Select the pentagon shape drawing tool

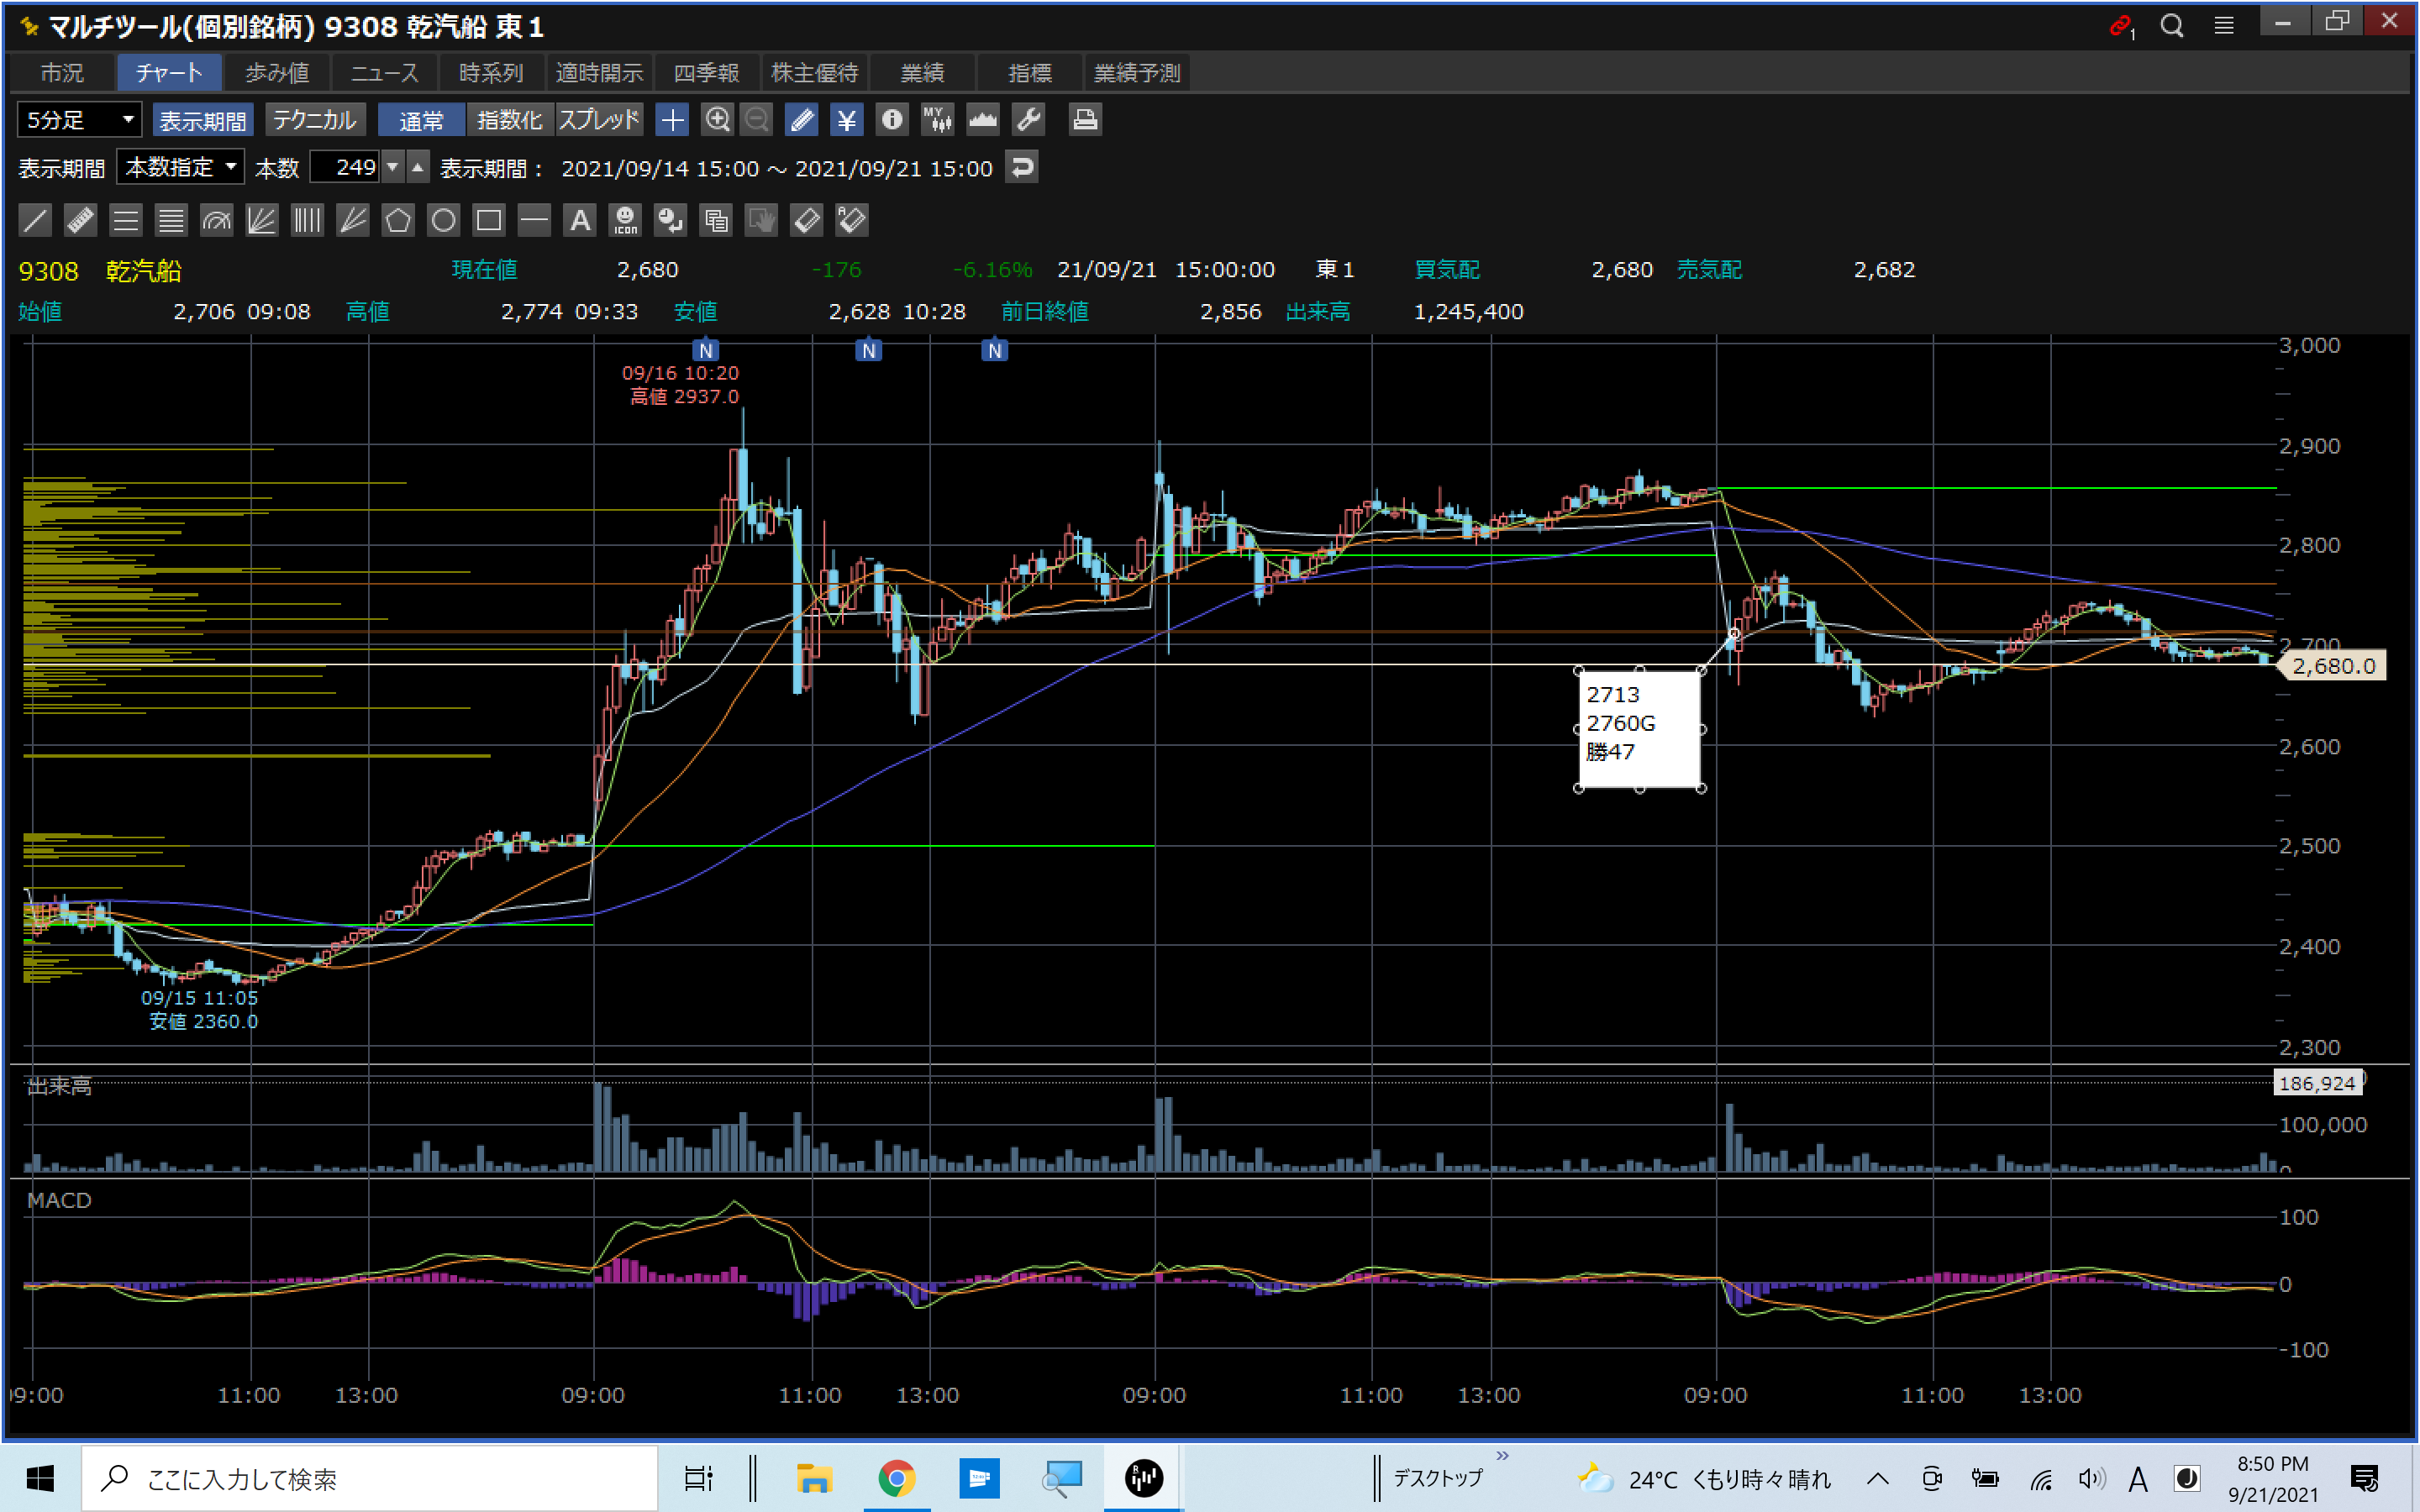click(398, 220)
